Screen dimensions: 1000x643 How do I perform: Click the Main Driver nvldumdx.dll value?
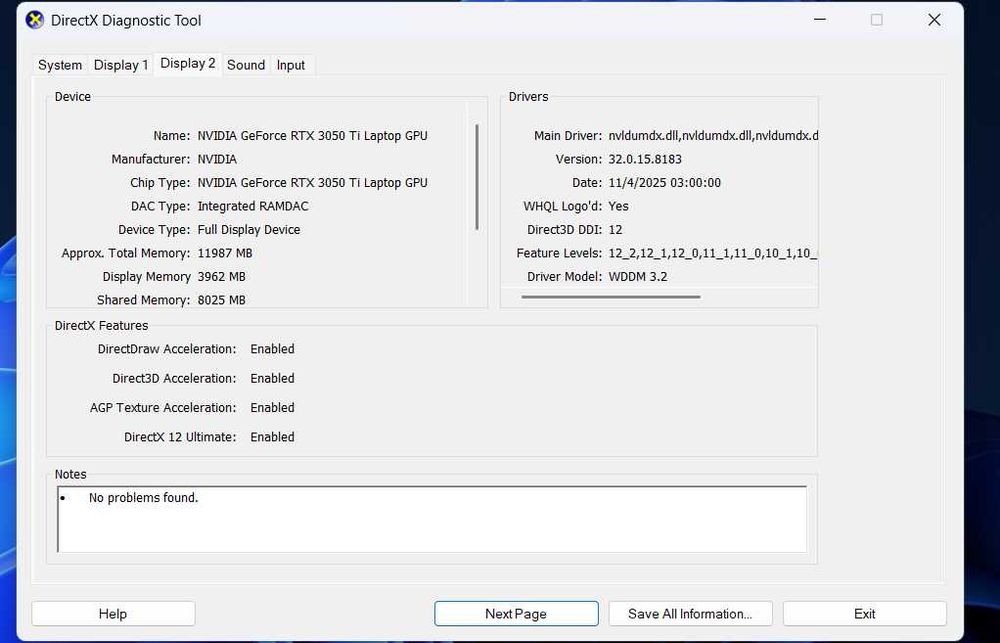point(713,136)
